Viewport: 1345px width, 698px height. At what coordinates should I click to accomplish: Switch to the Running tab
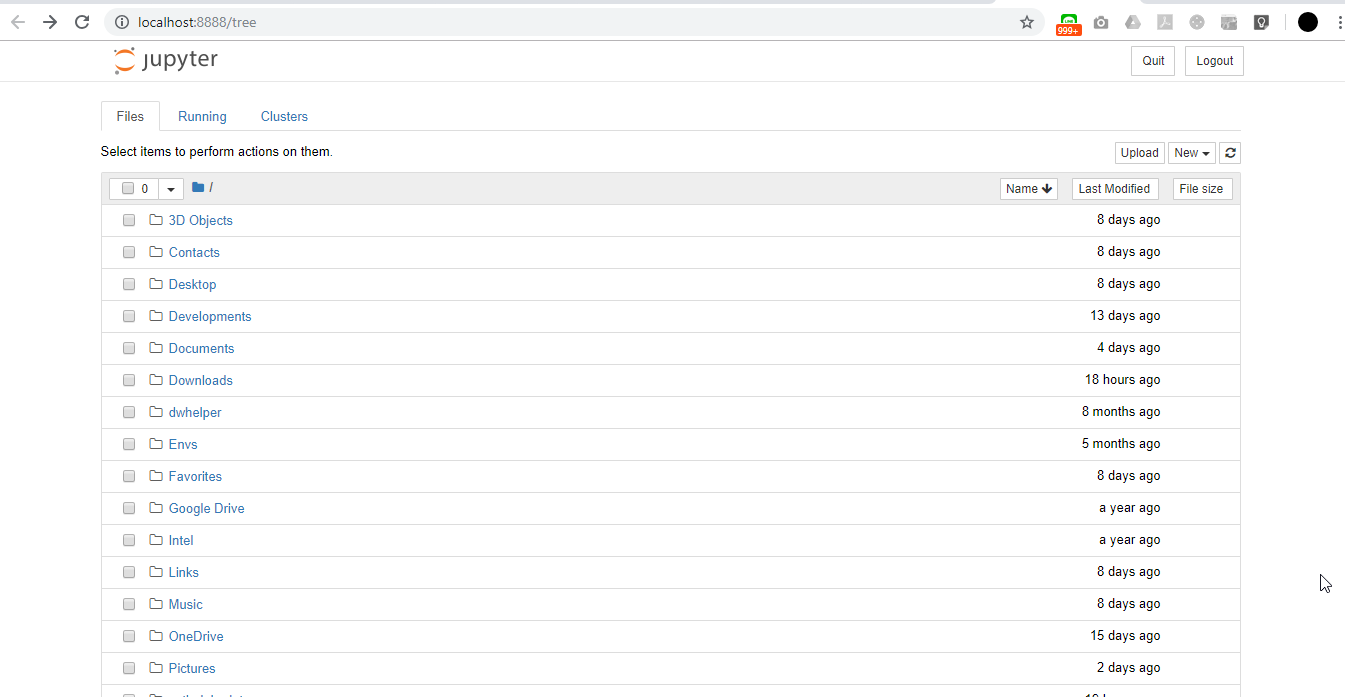pyautogui.click(x=202, y=116)
